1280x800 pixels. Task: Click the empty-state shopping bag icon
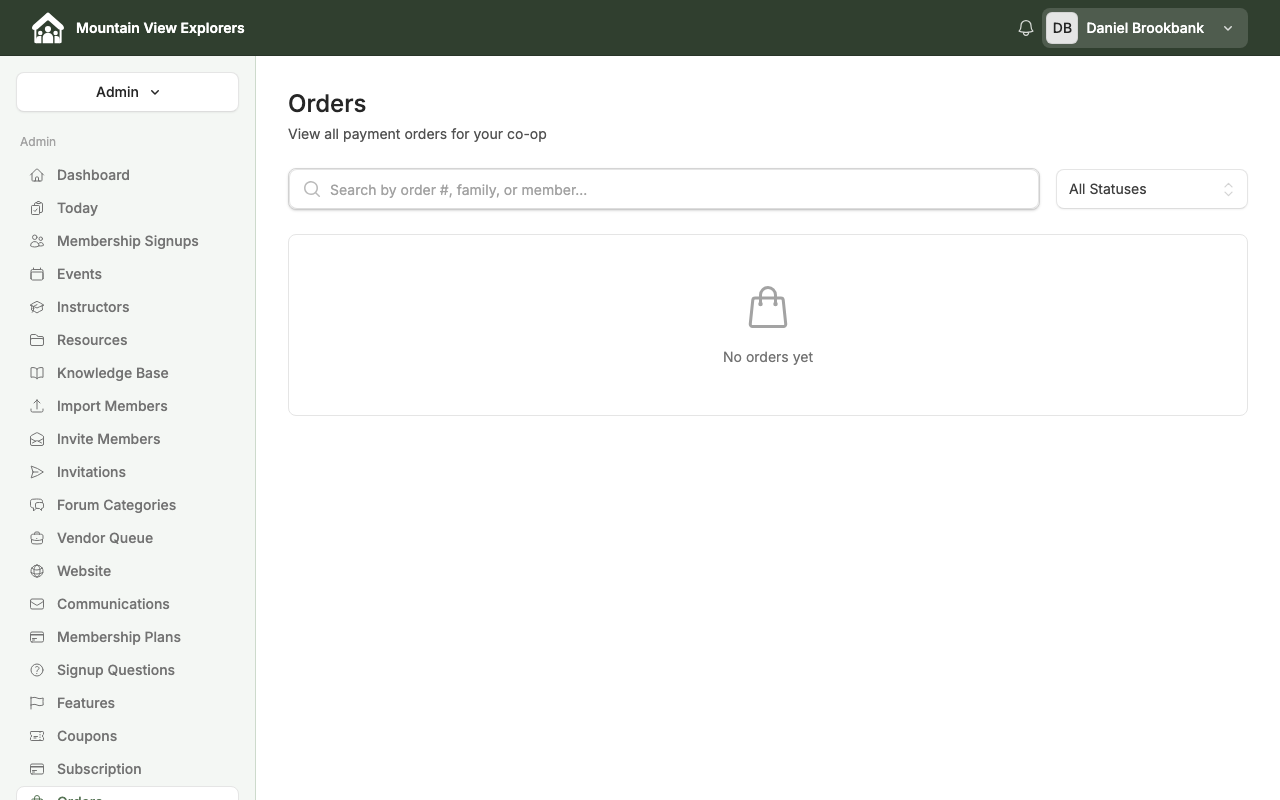tap(768, 308)
